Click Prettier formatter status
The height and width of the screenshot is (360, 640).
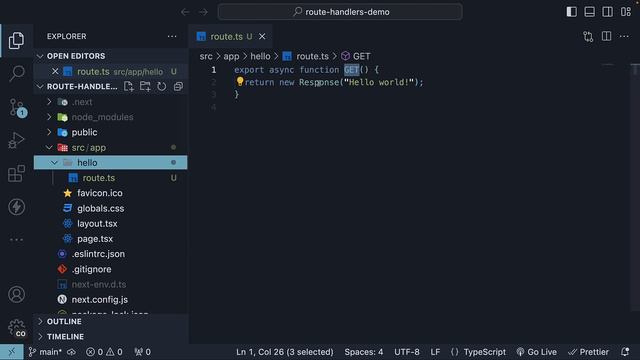point(588,352)
